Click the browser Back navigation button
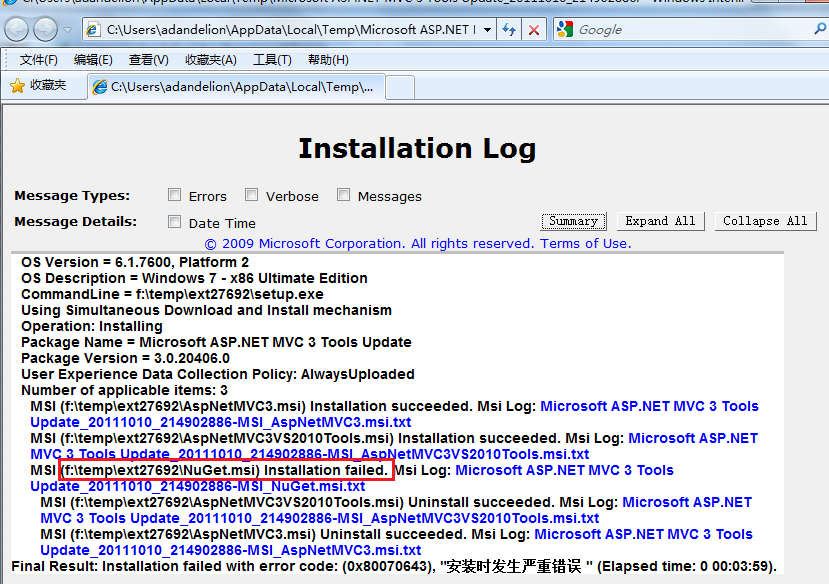The width and height of the screenshot is (829, 584). (15, 29)
